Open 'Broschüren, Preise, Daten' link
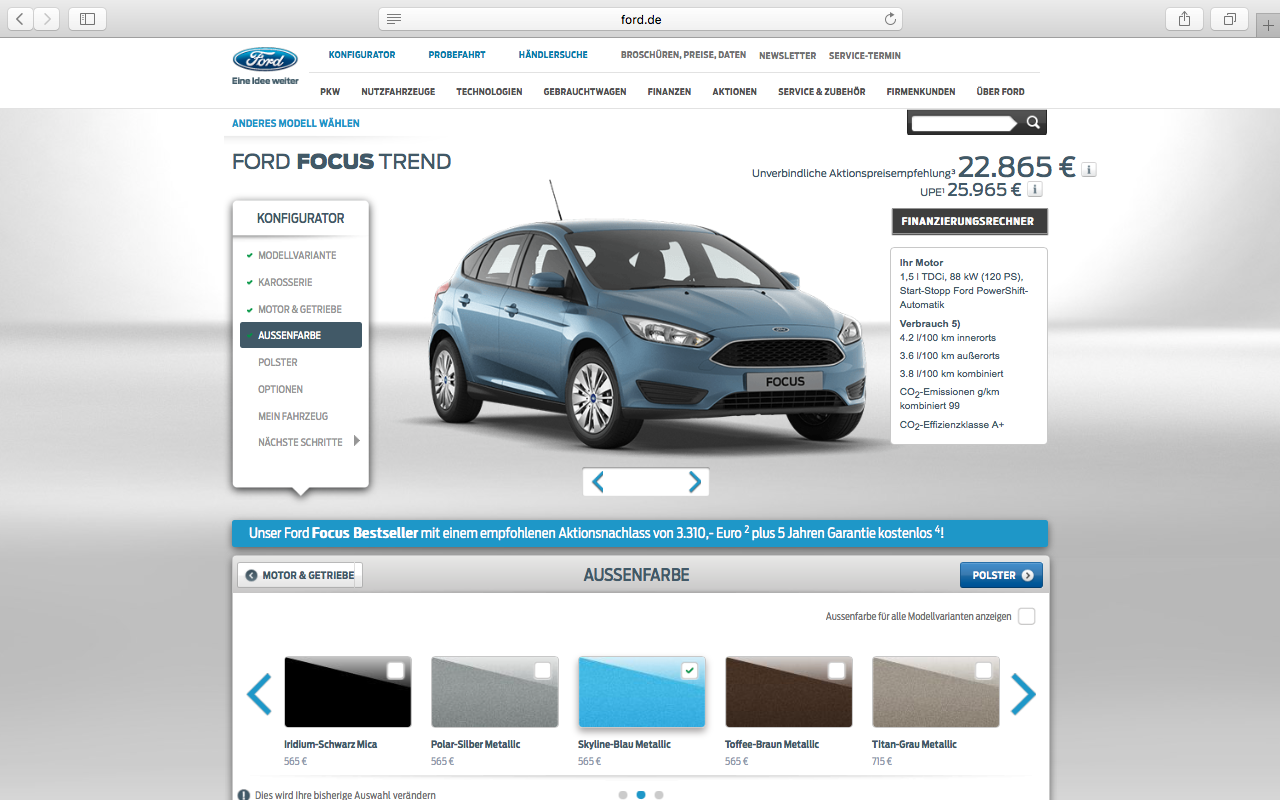Screen dimensions: 1280x800 (x=683, y=55)
